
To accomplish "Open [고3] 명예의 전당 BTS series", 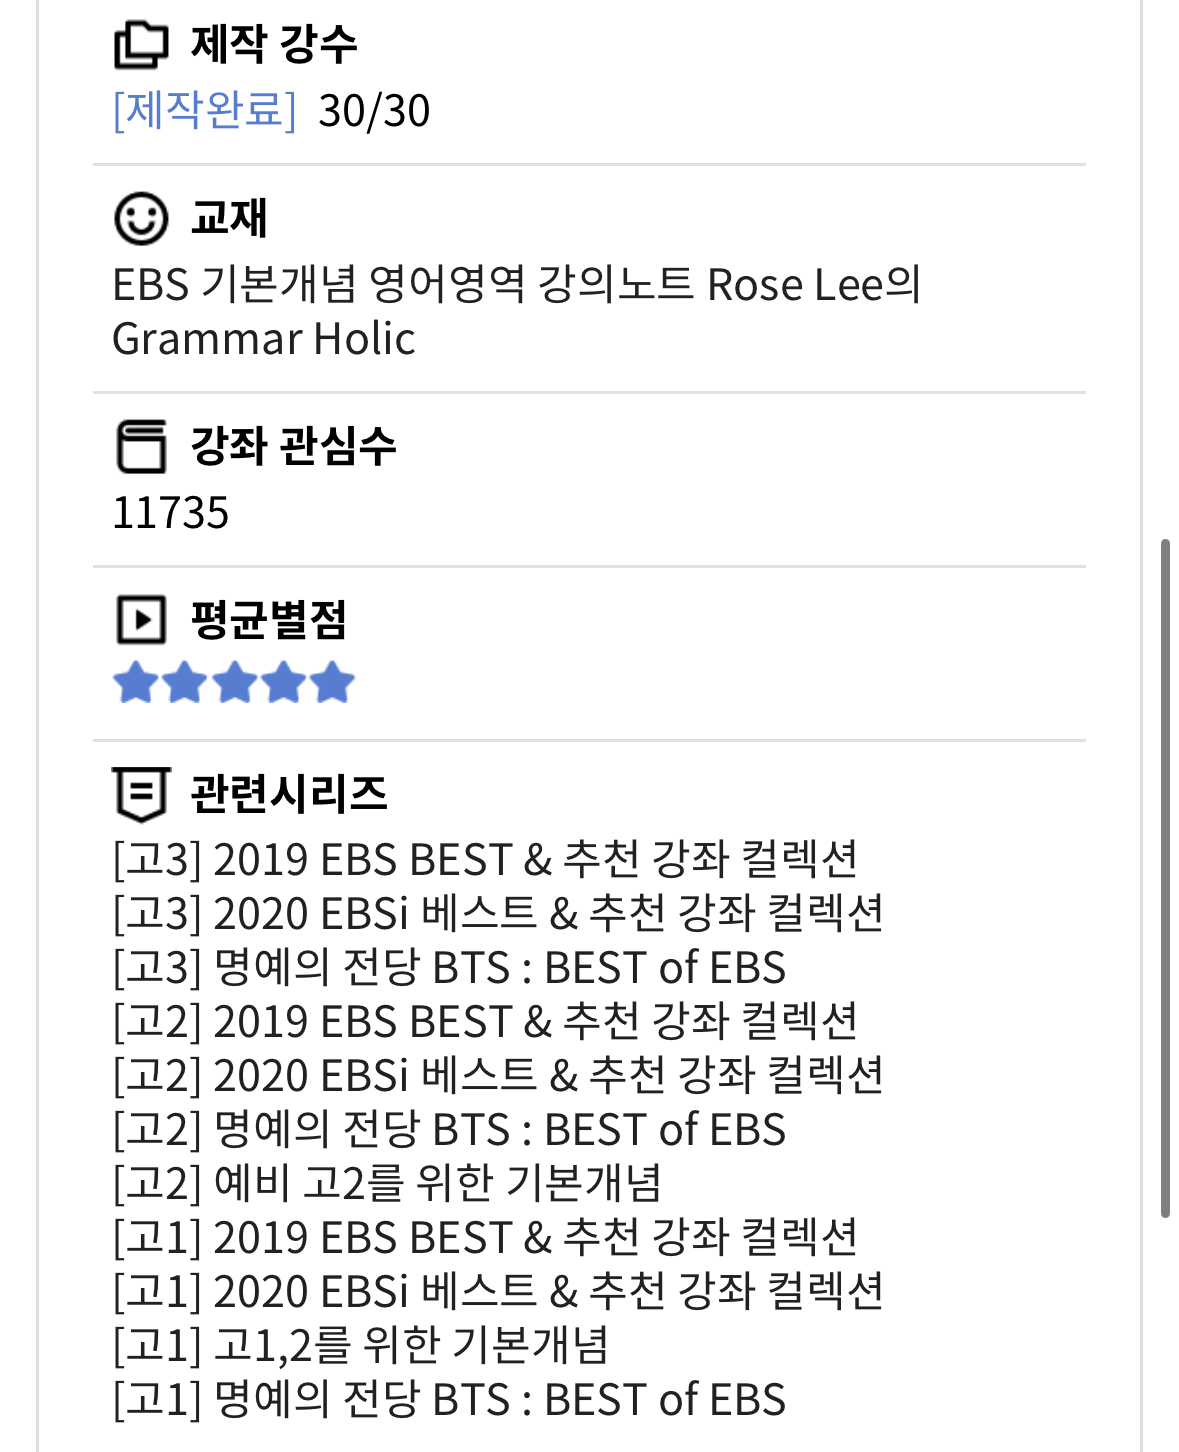I will pos(449,968).
